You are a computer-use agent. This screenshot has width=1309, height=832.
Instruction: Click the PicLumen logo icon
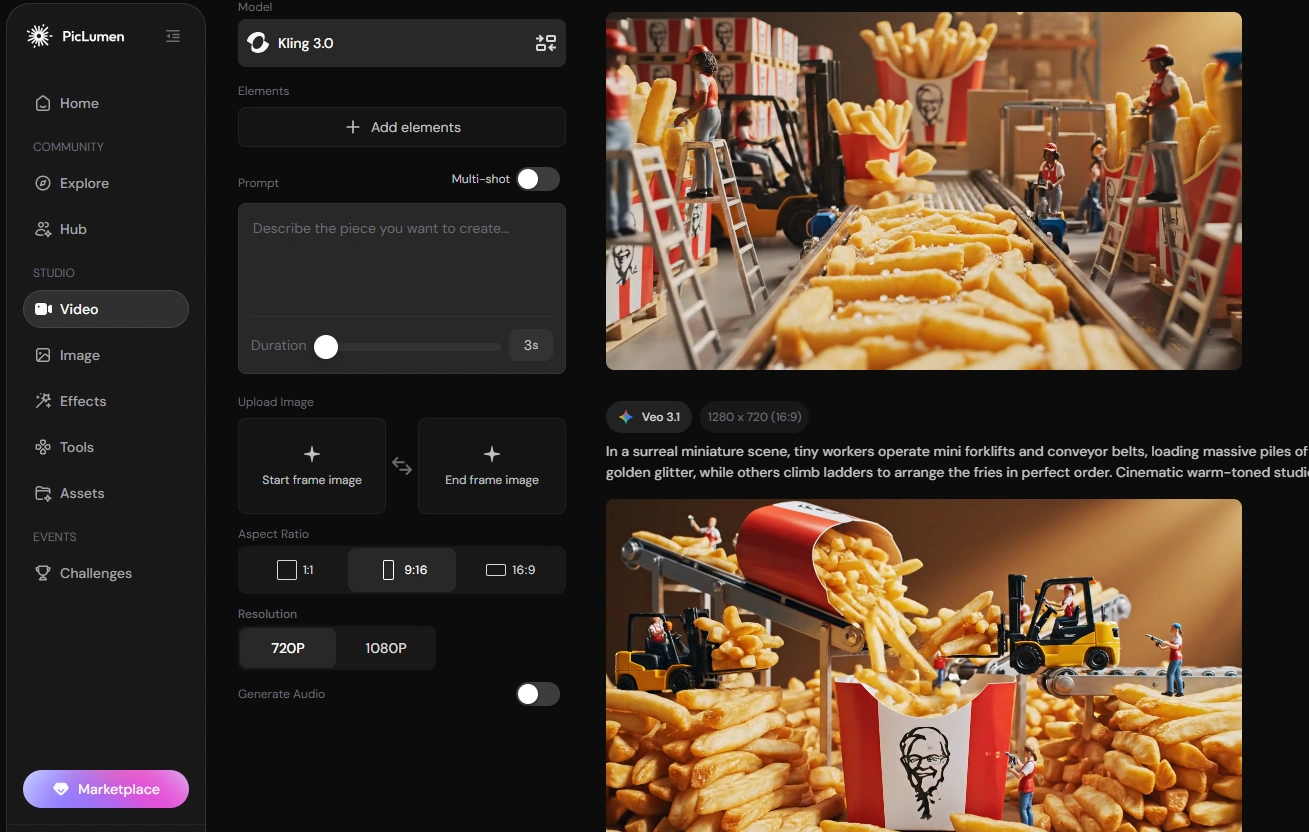pos(39,36)
